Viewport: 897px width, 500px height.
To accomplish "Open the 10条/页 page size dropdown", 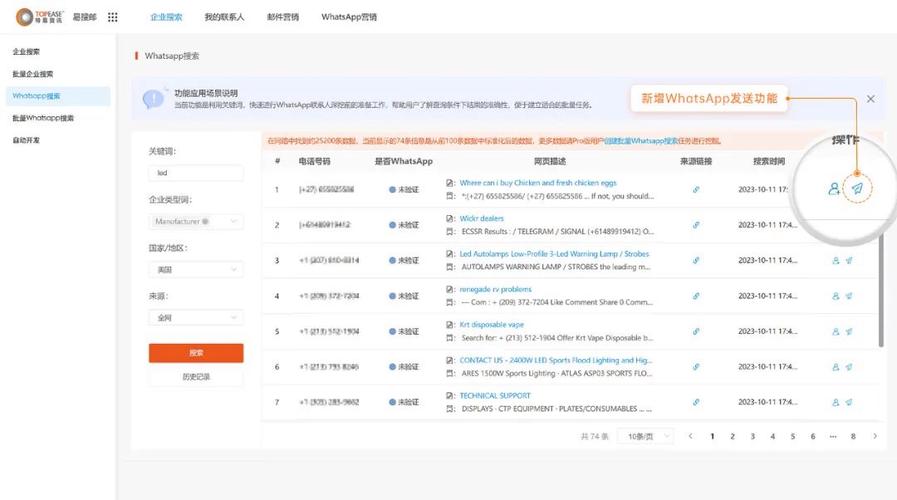I will coord(646,436).
